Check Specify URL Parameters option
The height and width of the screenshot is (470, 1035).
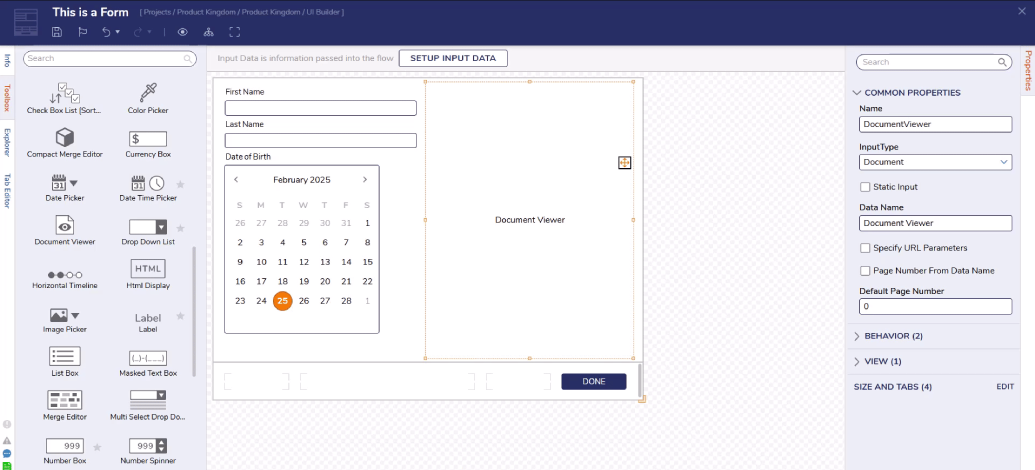865,248
